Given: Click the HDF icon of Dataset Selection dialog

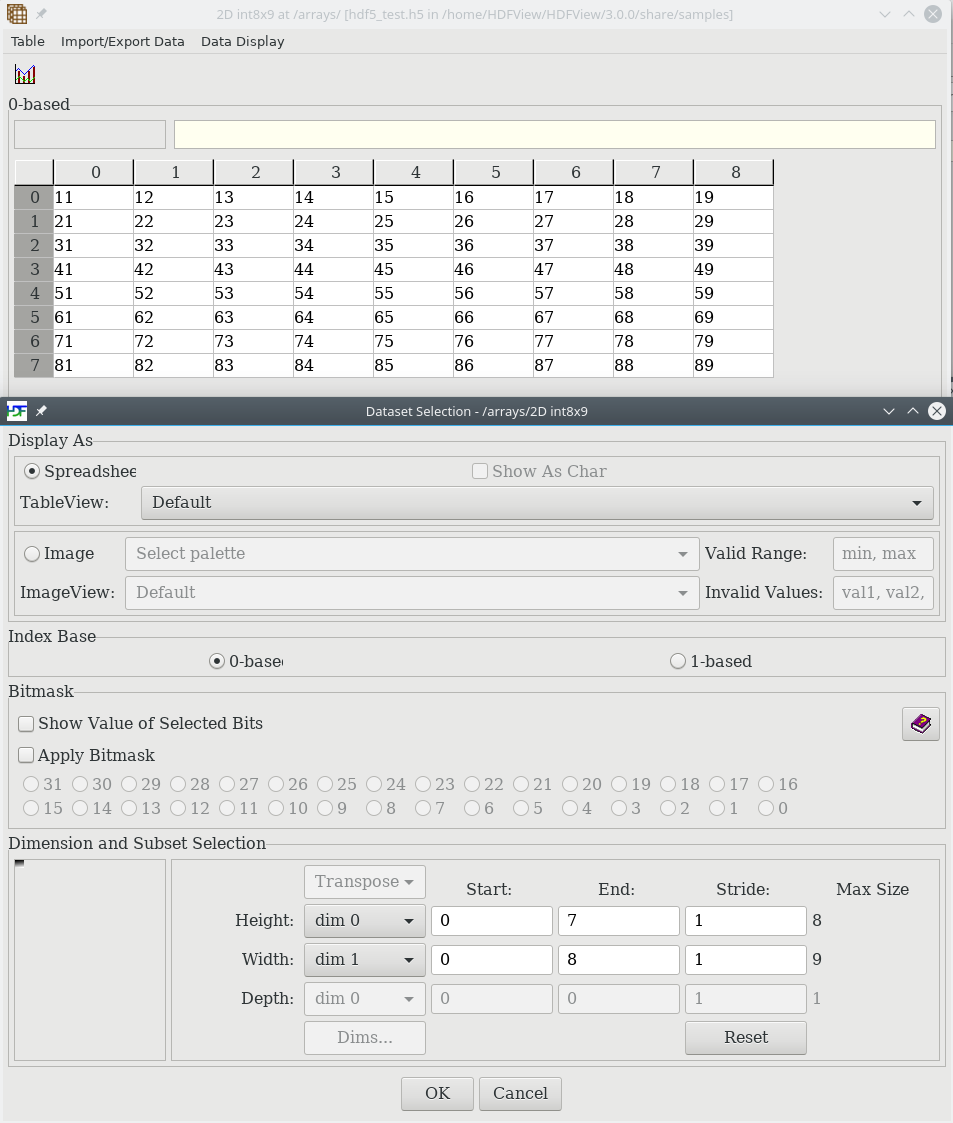Looking at the screenshot, I should tap(16, 411).
